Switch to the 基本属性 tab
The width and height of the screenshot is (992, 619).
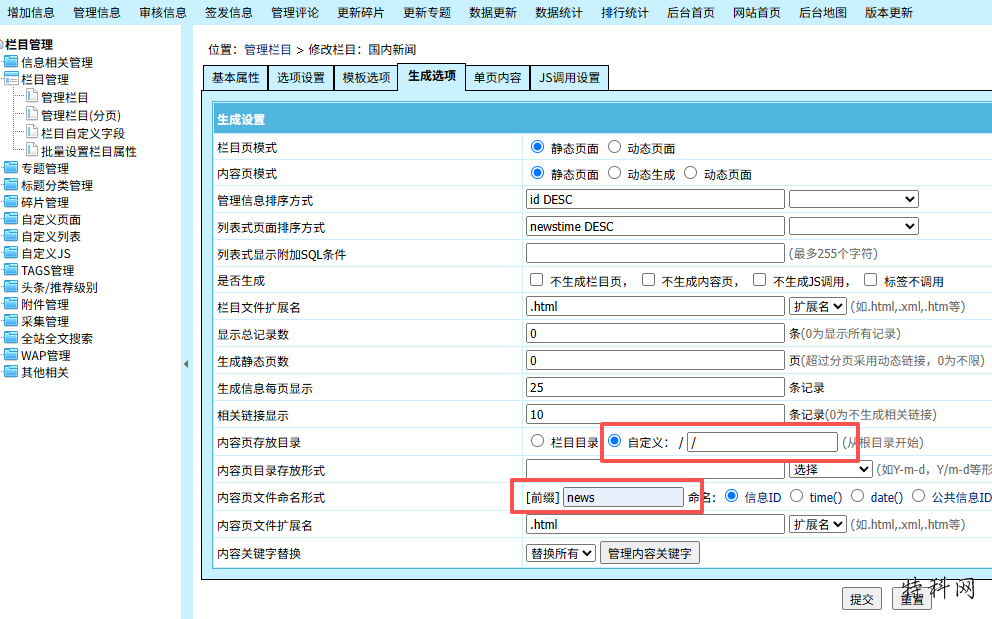pos(236,78)
